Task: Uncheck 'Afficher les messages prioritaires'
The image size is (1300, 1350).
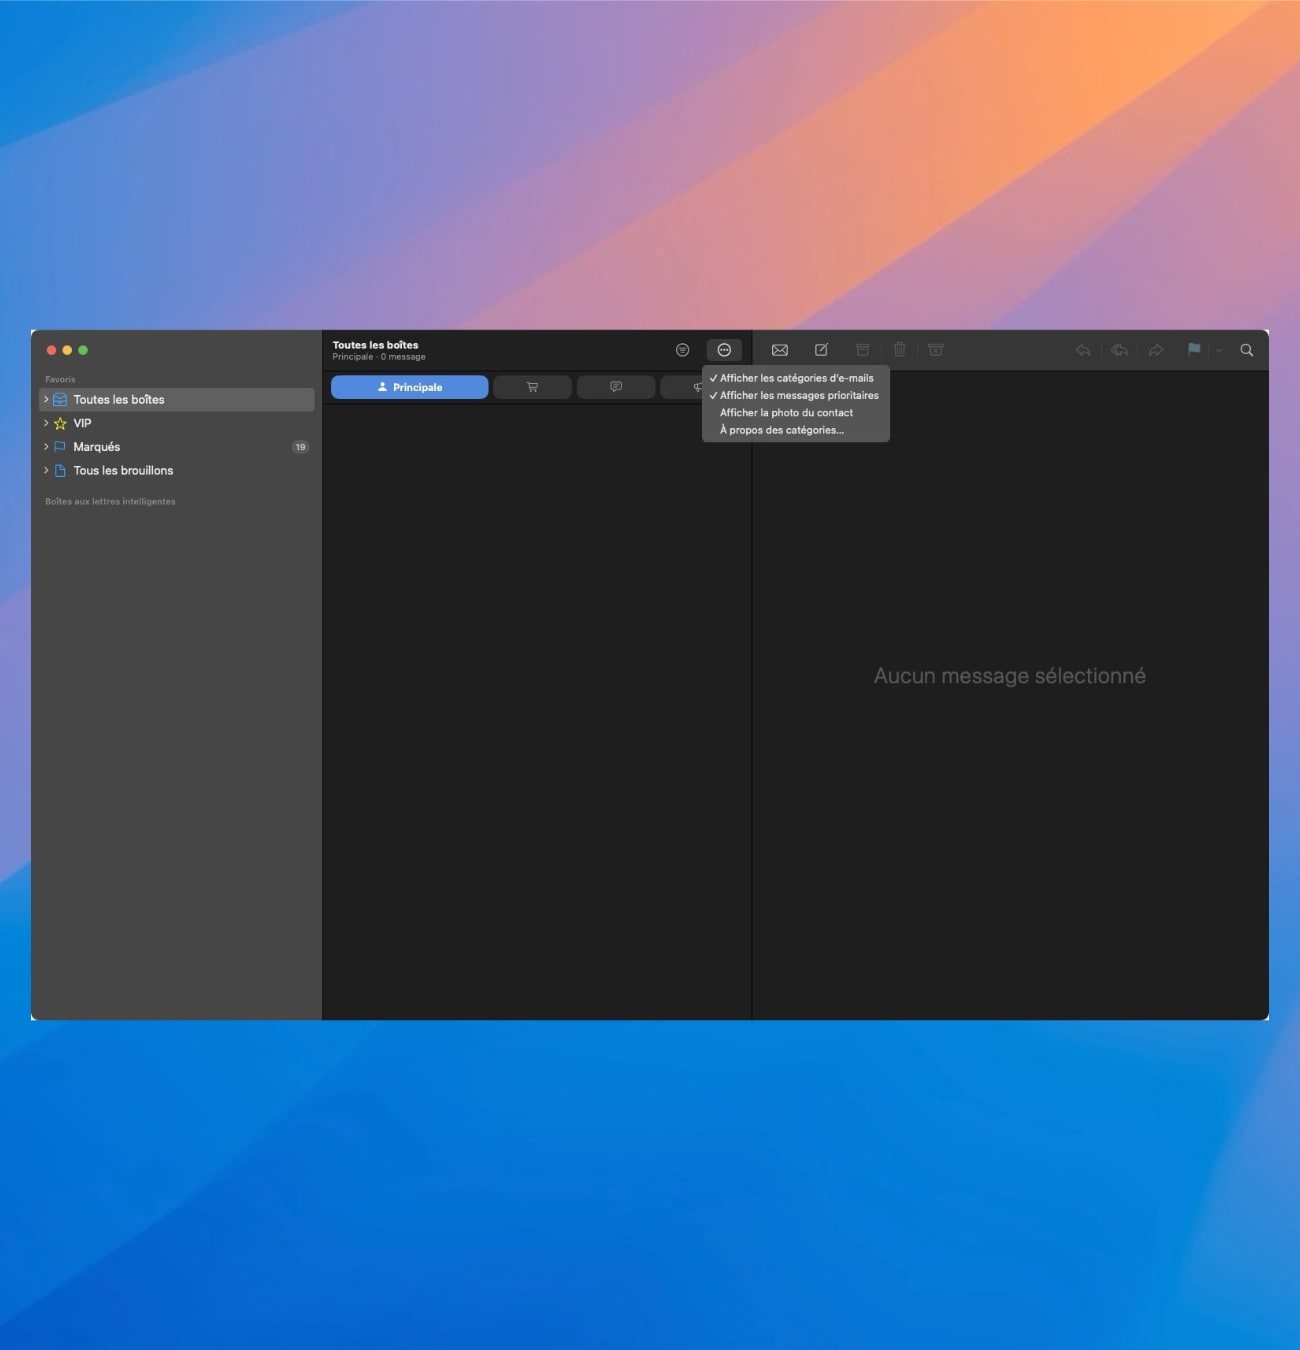Action: [x=798, y=395]
